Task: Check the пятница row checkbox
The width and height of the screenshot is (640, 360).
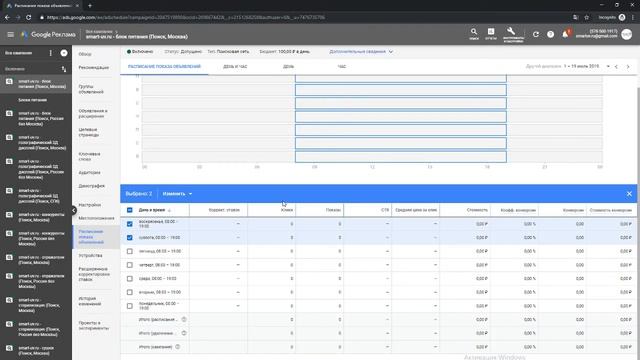Action: (x=130, y=251)
